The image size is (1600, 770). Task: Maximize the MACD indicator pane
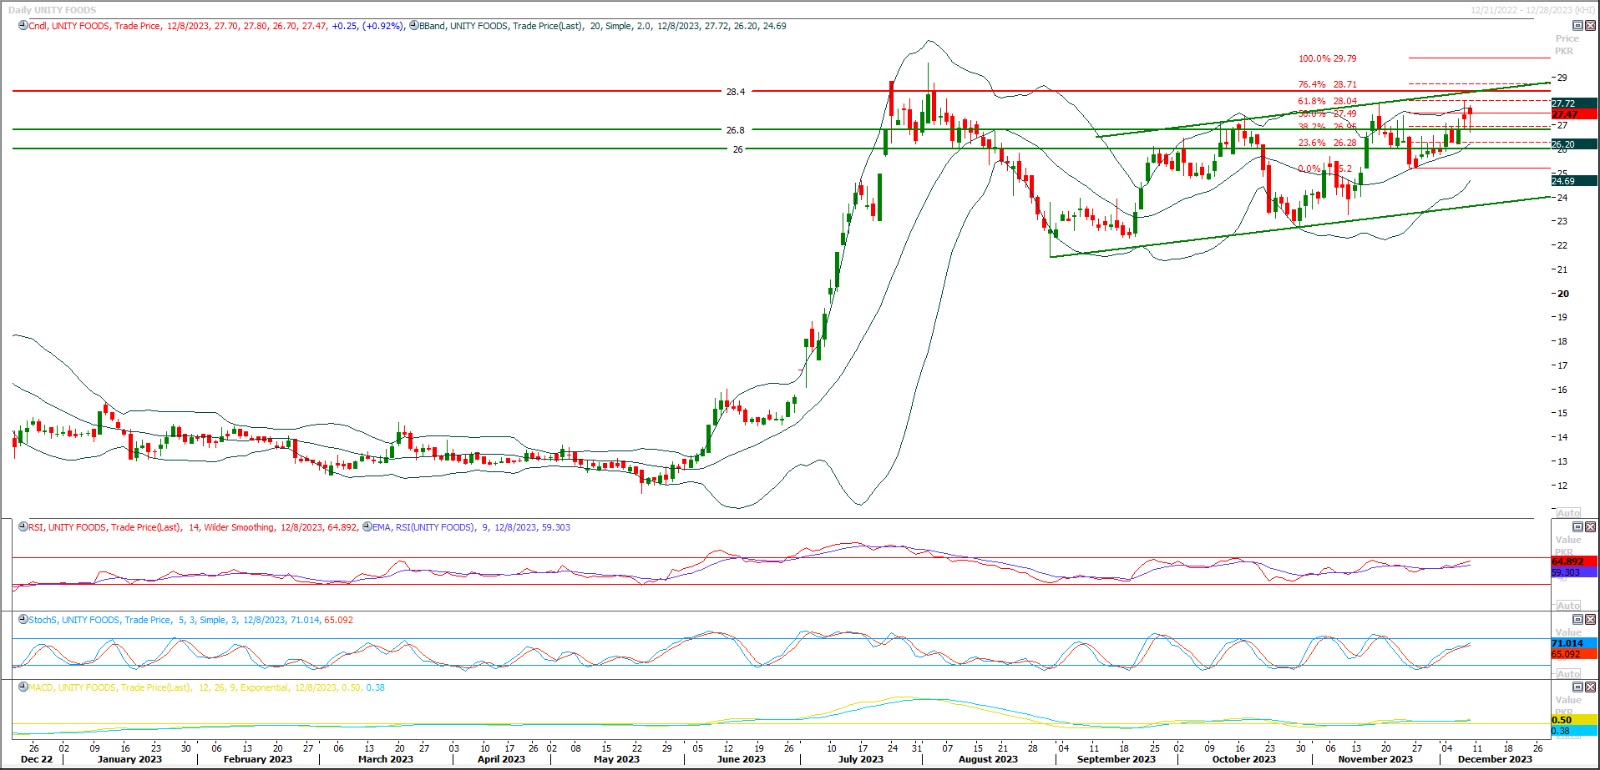coord(1578,688)
